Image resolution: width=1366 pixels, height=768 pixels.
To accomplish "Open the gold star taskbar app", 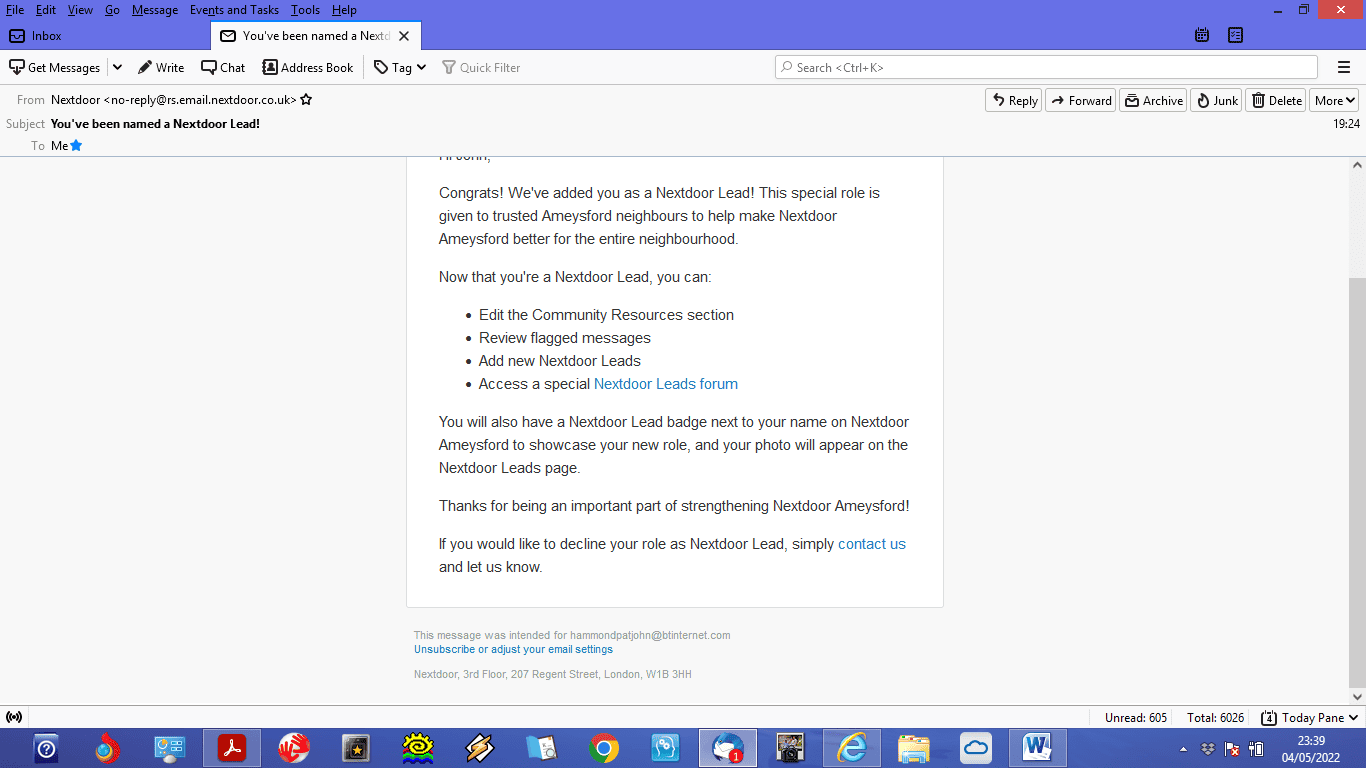I will (356, 748).
